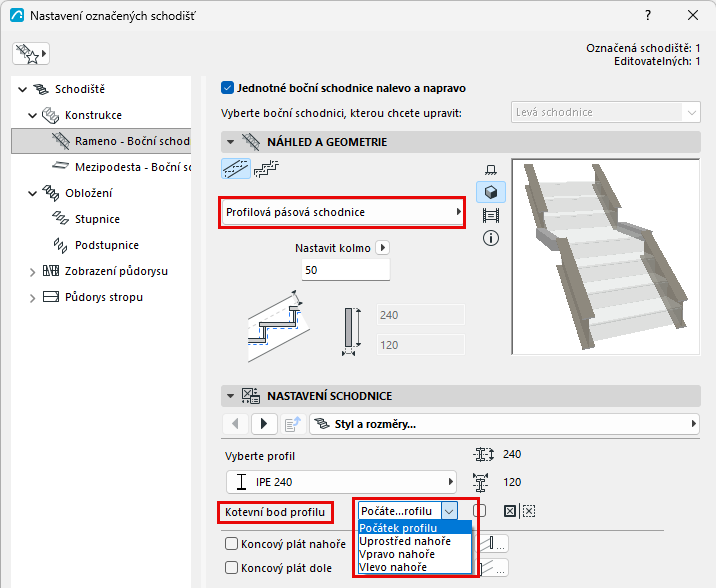Open the Nastavit kolmo arrow menu
Image resolution: width=716 pixels, height=588 pixels.
click(383, 248)
